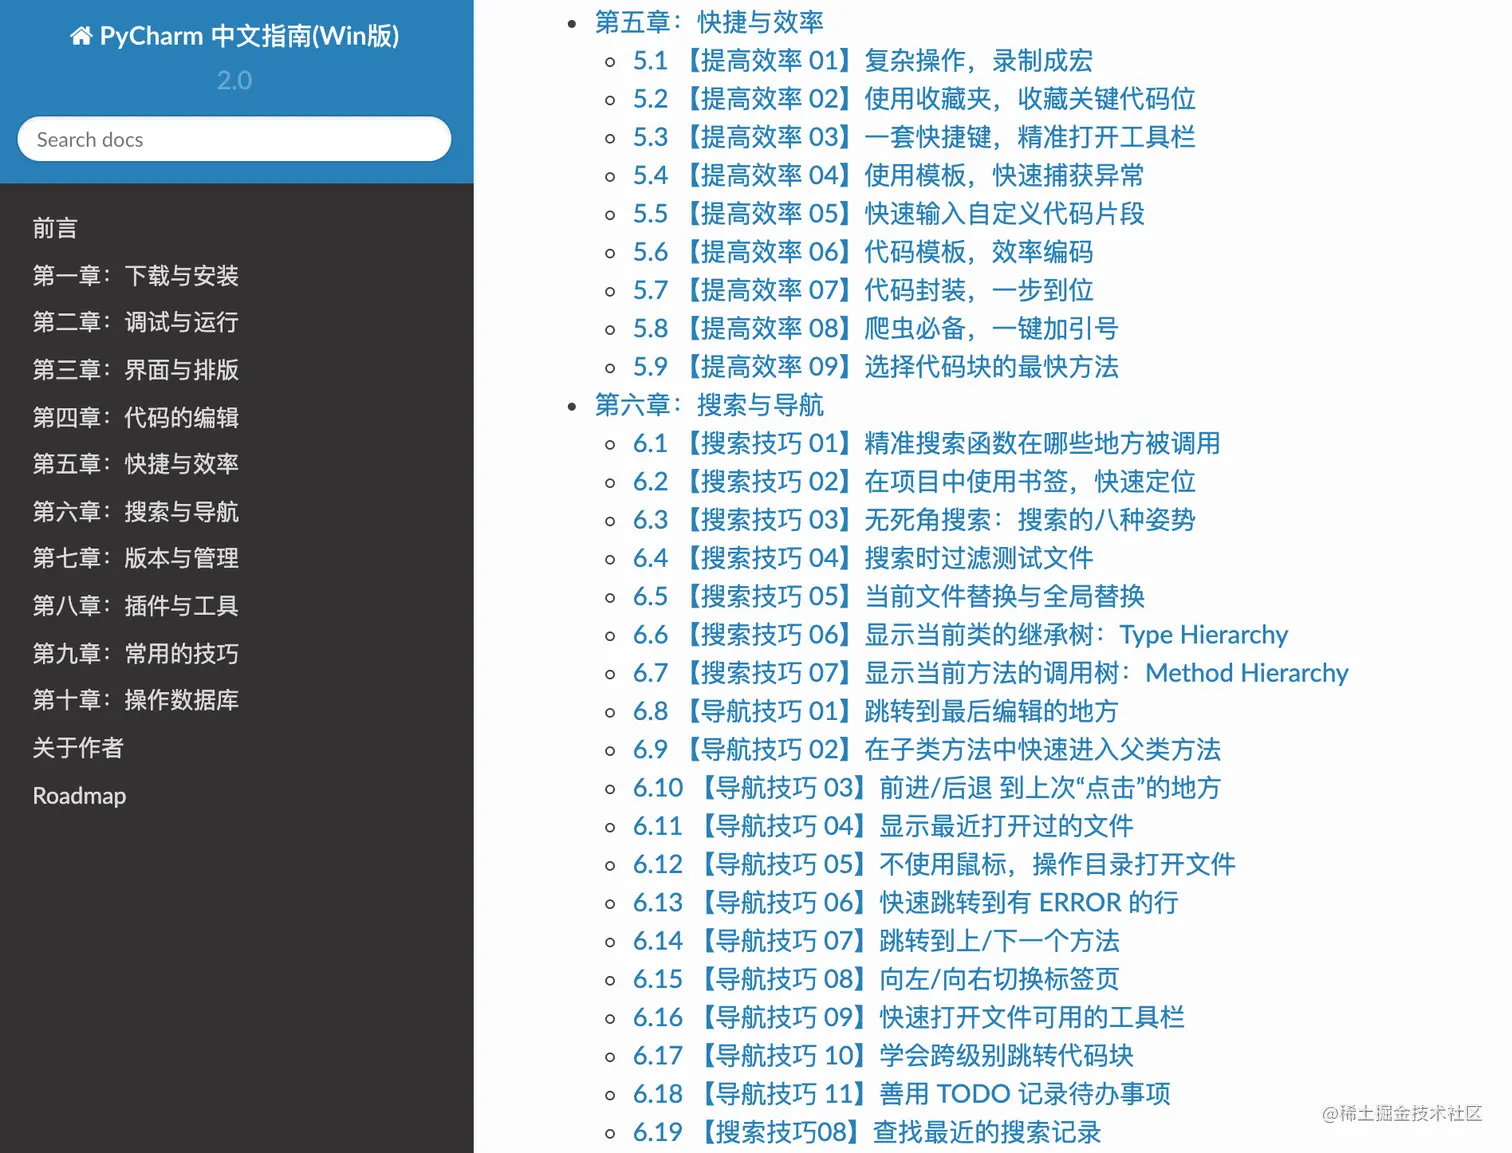The height and width of the screenshot is (1153, 1512).
Task: Open 5.8 爬虫必备，一键加引号
Action: [876, 329]
